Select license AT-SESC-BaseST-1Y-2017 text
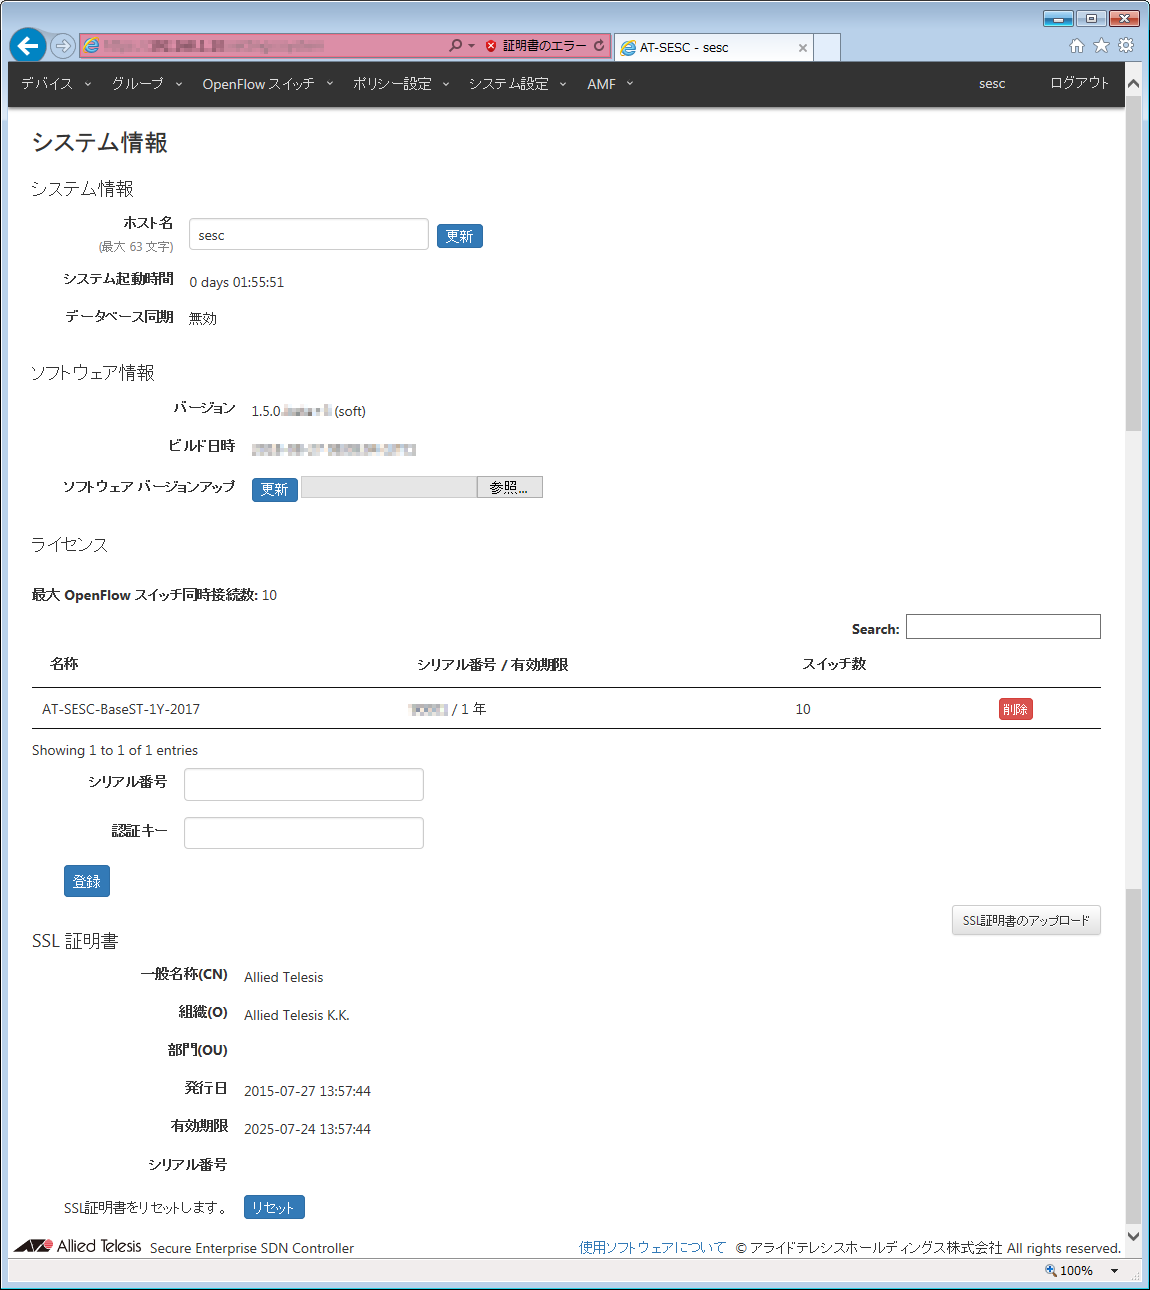The width and height of the screenshot is (1150, 1290). click(121, 709)
